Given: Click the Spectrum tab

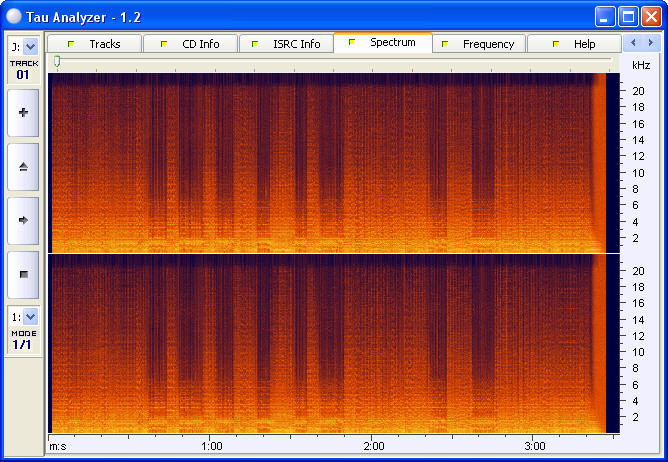Looking at the screenshot, I should (x=383, y=43).
